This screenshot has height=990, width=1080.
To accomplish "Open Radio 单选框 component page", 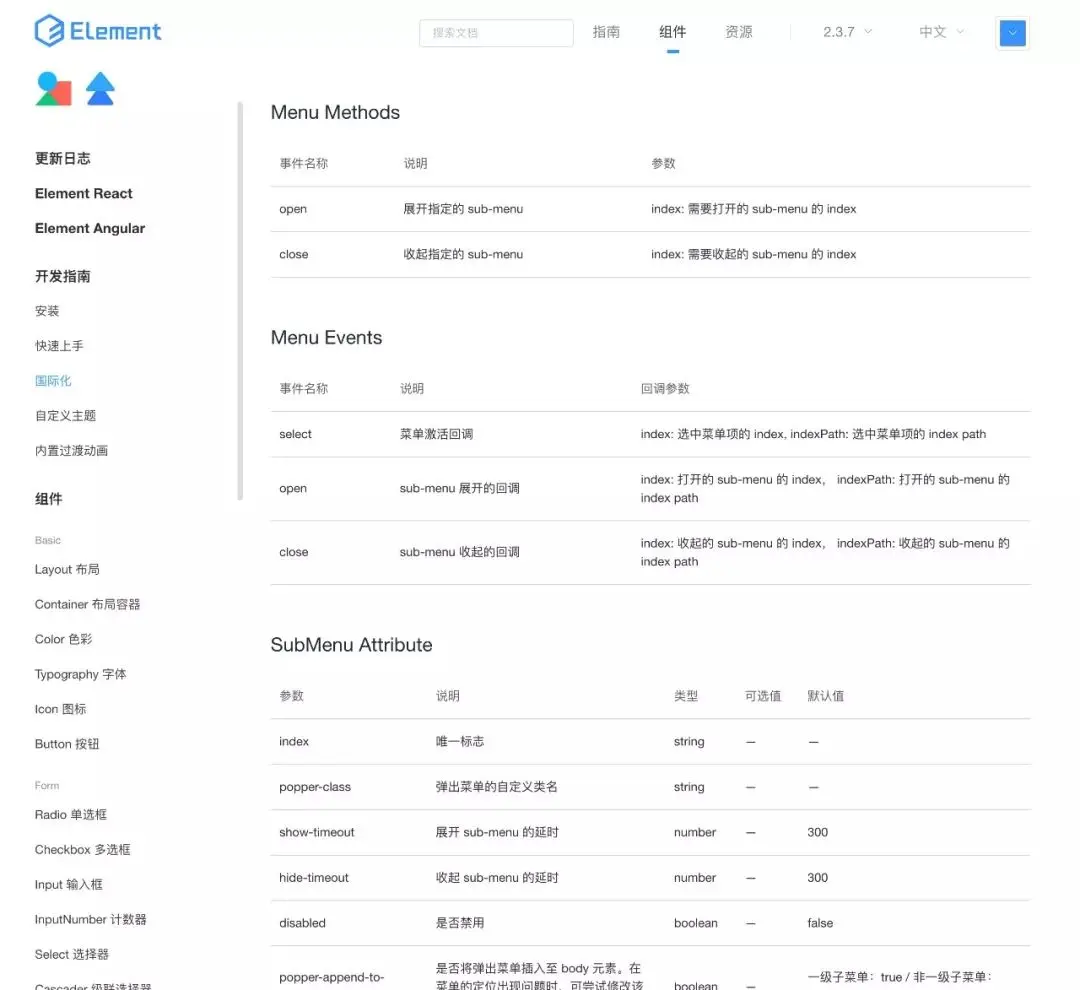I will click(71, 814).
